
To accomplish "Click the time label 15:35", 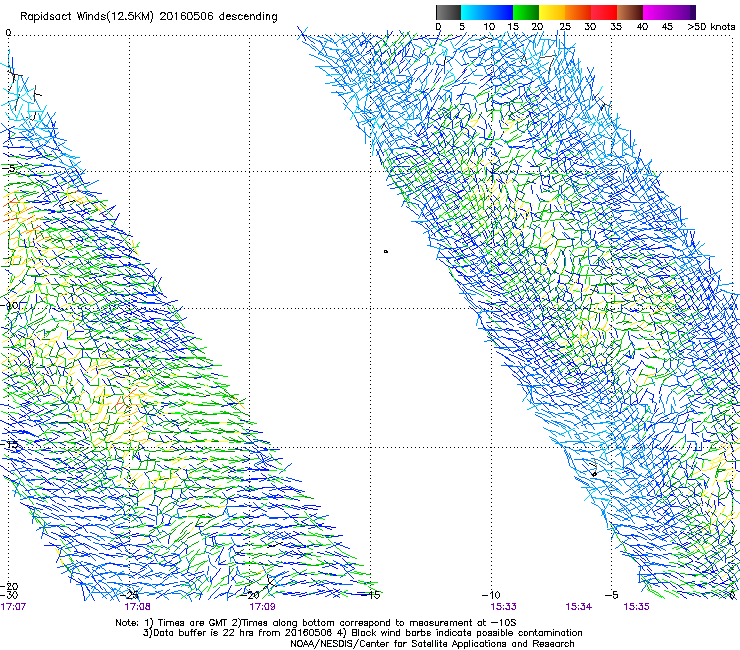I will pyautogui.click(x=636, y=606).
